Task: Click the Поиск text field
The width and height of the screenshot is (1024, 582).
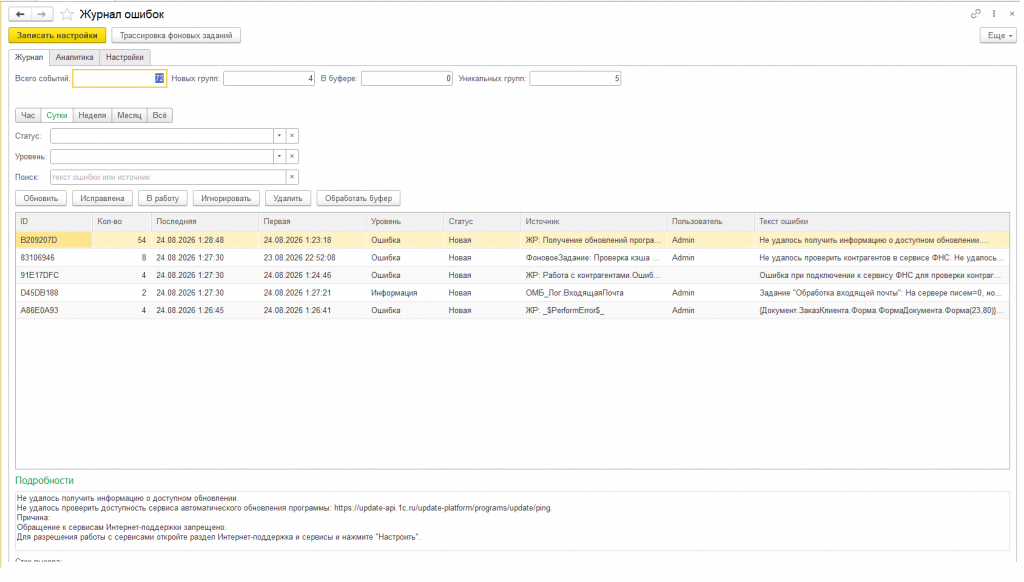Action: point(168,177)
